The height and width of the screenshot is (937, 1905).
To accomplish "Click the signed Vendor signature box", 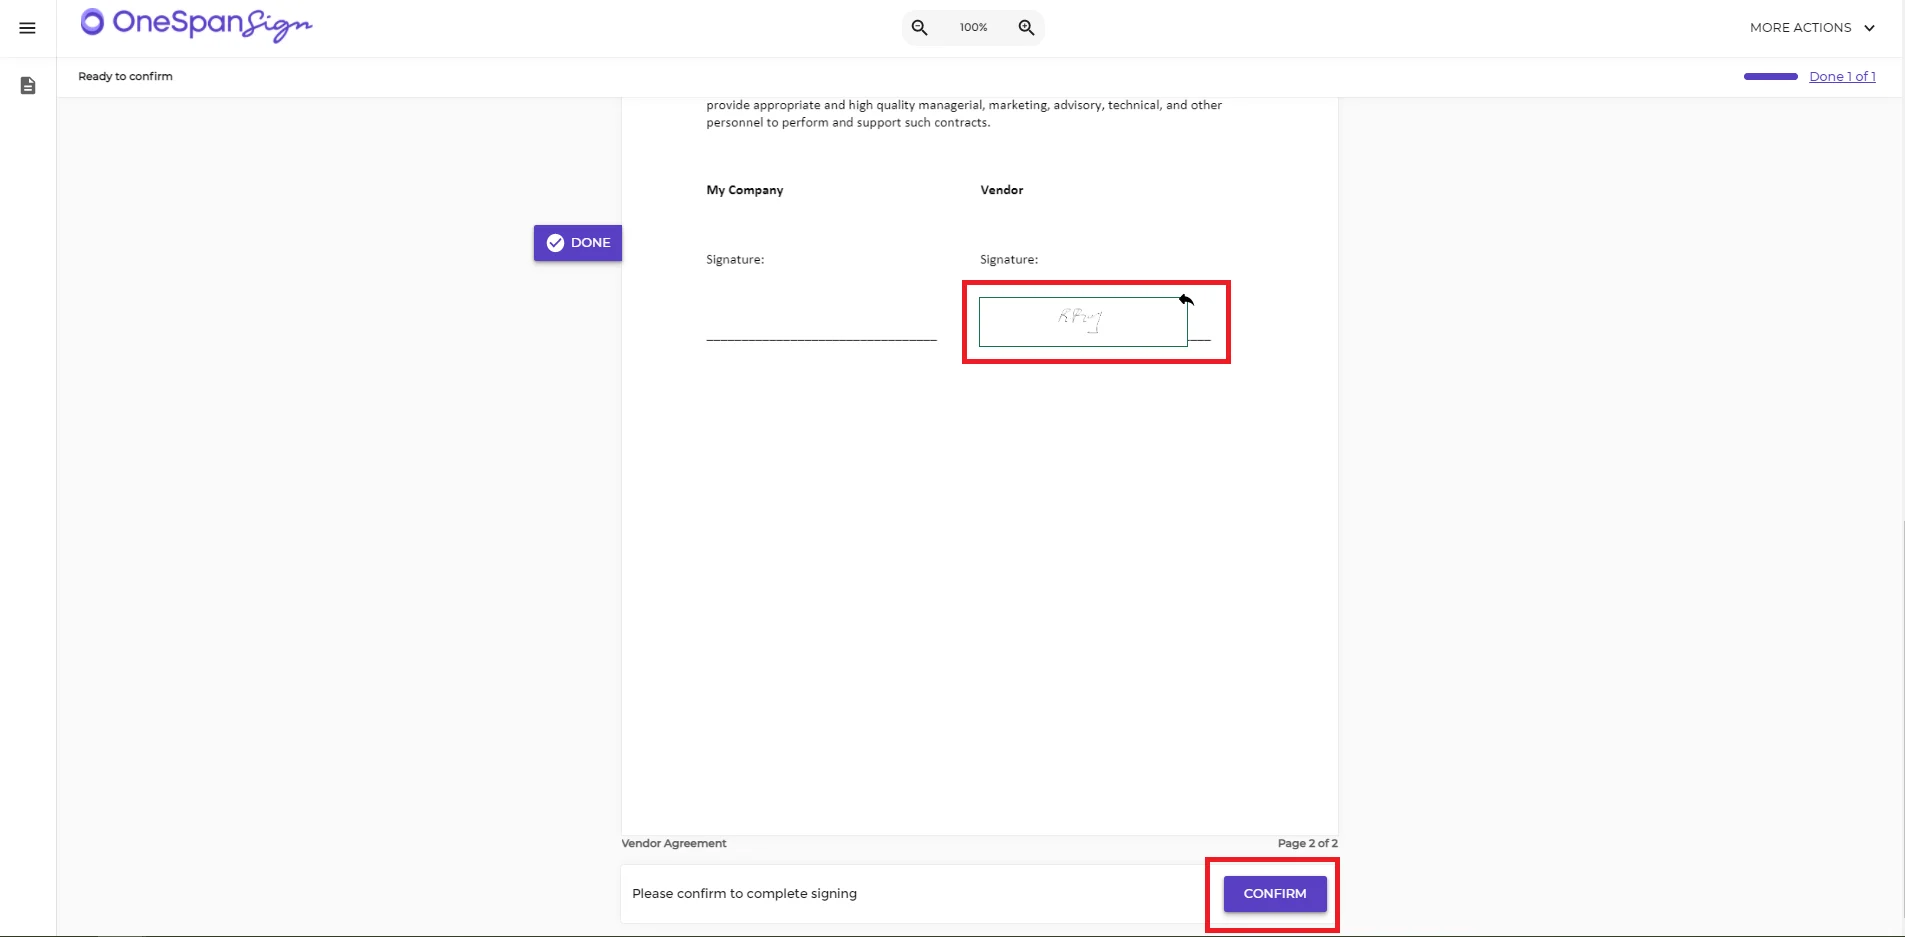I will 1083,322.
